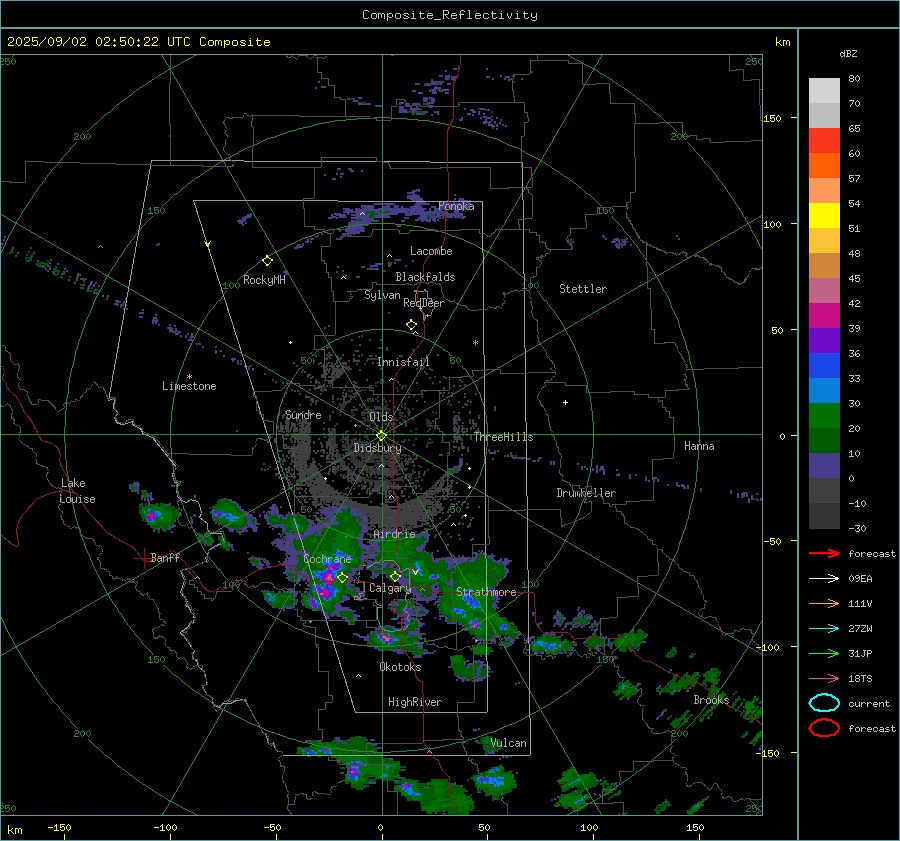Click the Stettler city label
This screenshot has width=900, height=841.
click(583, 289)
